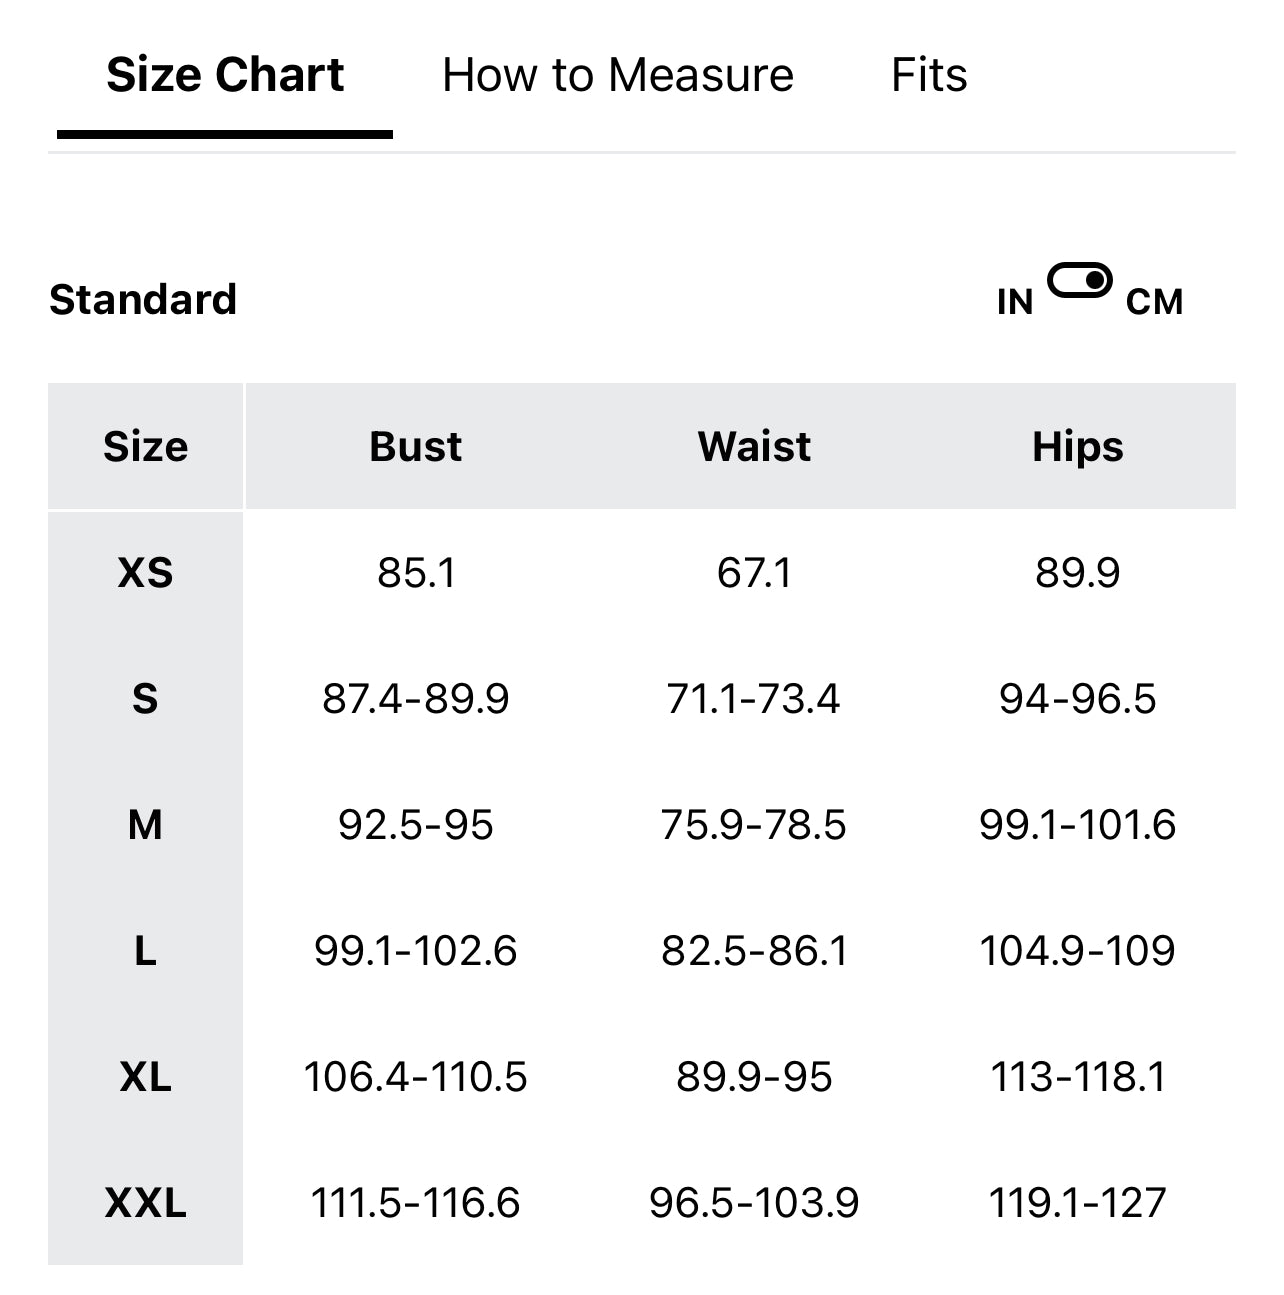
Task: Click the 119.1-127 hips value
Action: tap(1077, 1203)
